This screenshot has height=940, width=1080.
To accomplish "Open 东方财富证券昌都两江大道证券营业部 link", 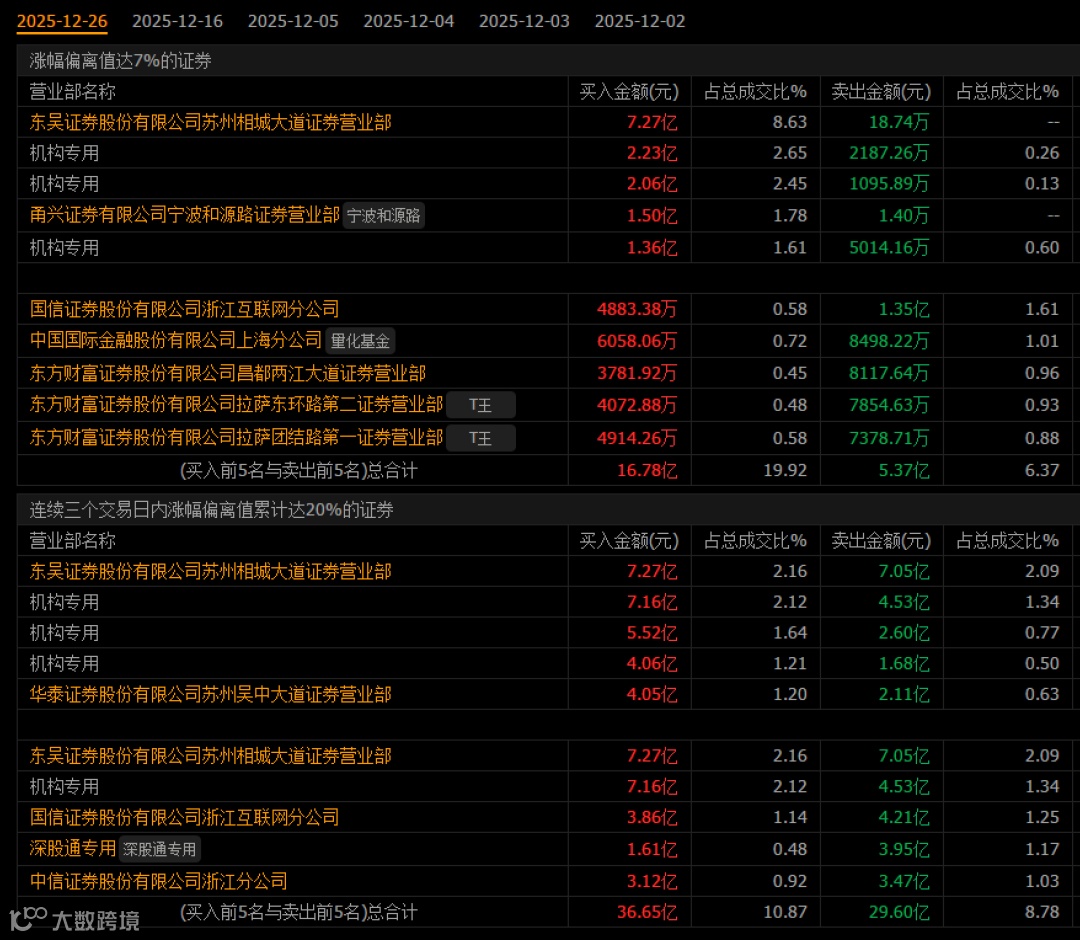I will click(x=228, y=373).
